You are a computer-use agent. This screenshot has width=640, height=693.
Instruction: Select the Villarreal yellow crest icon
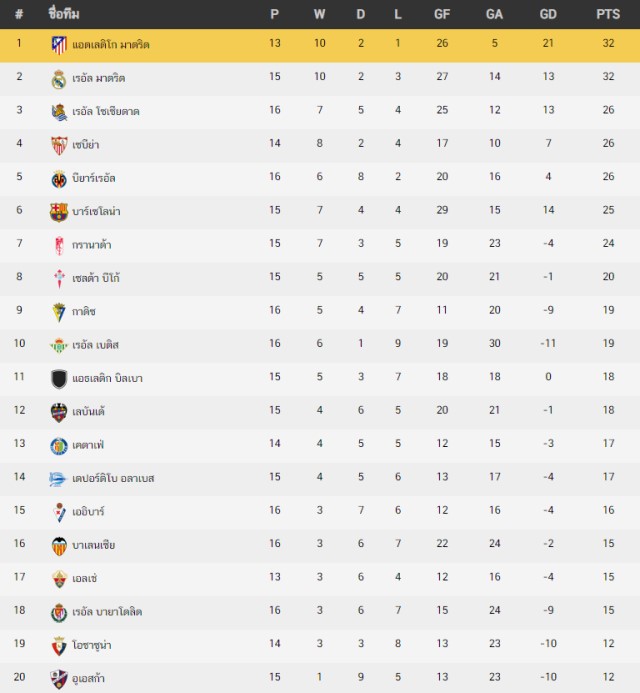[59, 179]
